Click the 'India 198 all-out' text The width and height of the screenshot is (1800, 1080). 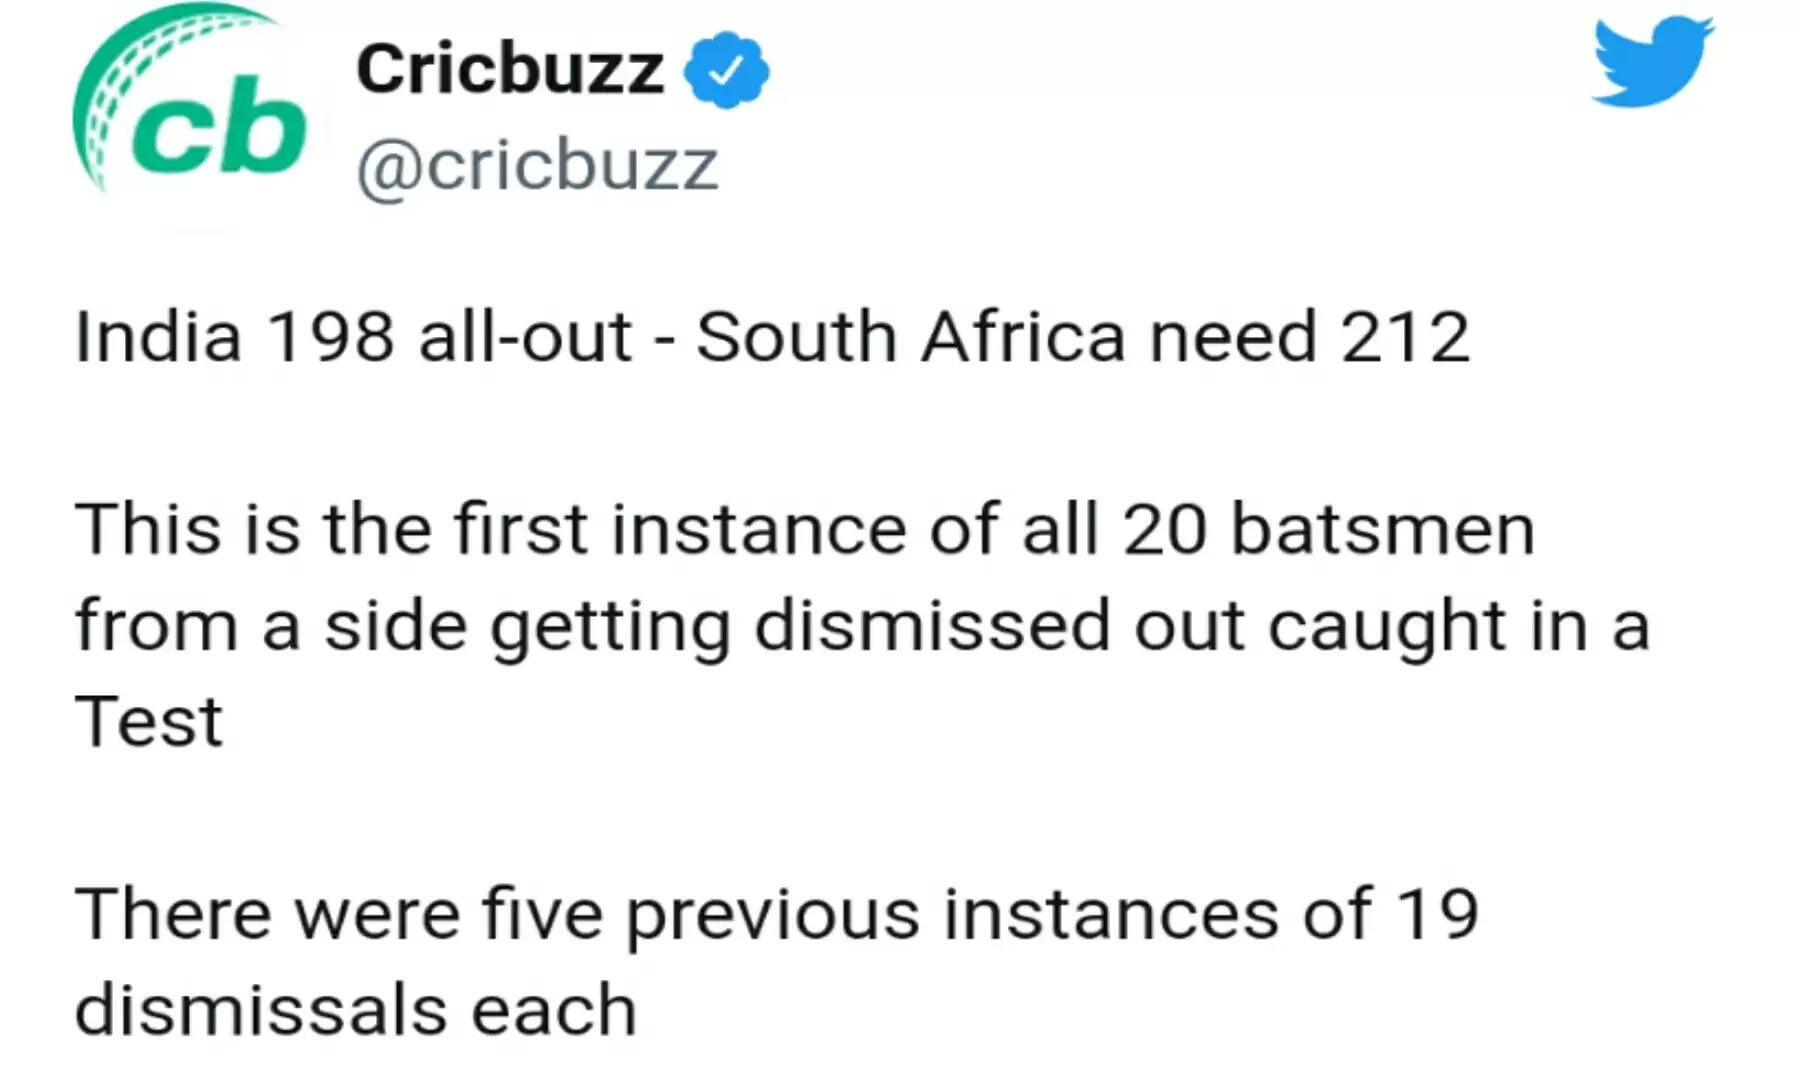pyautogui.click(x=353, y=337)
